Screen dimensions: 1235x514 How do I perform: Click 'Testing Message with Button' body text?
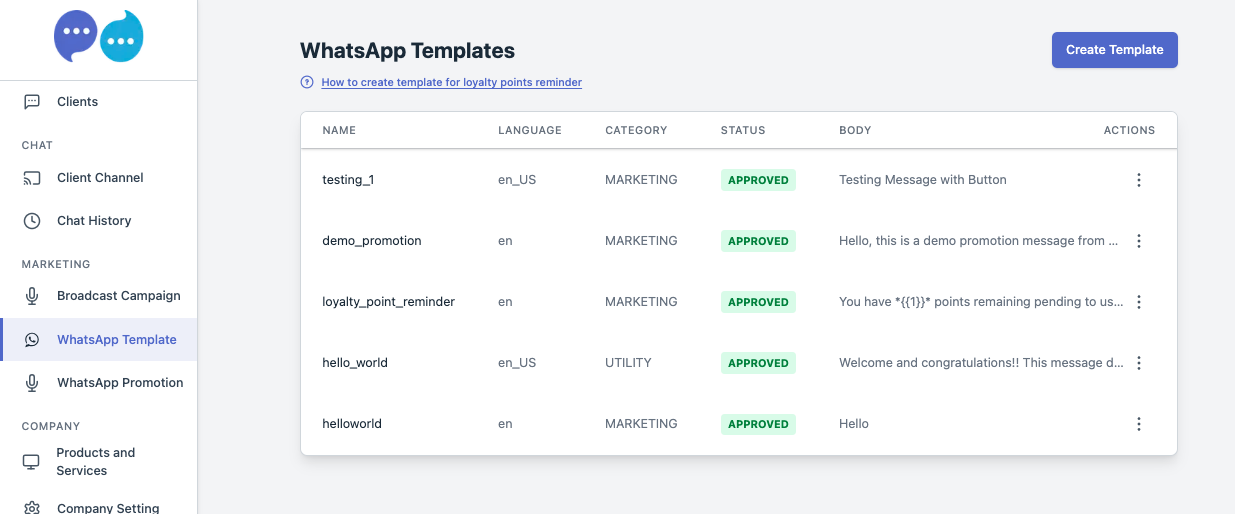[x=923, y=180]
